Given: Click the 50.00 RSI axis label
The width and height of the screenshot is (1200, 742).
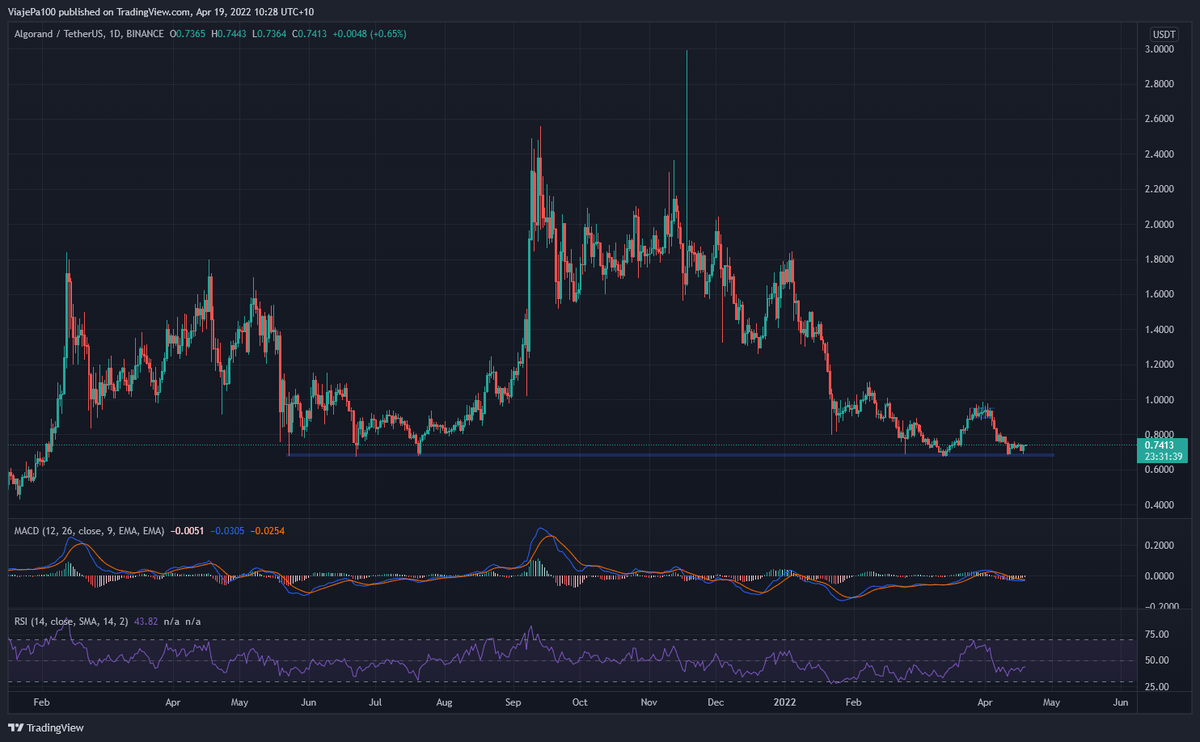Looking at the screenshot, I should 1156,660.
